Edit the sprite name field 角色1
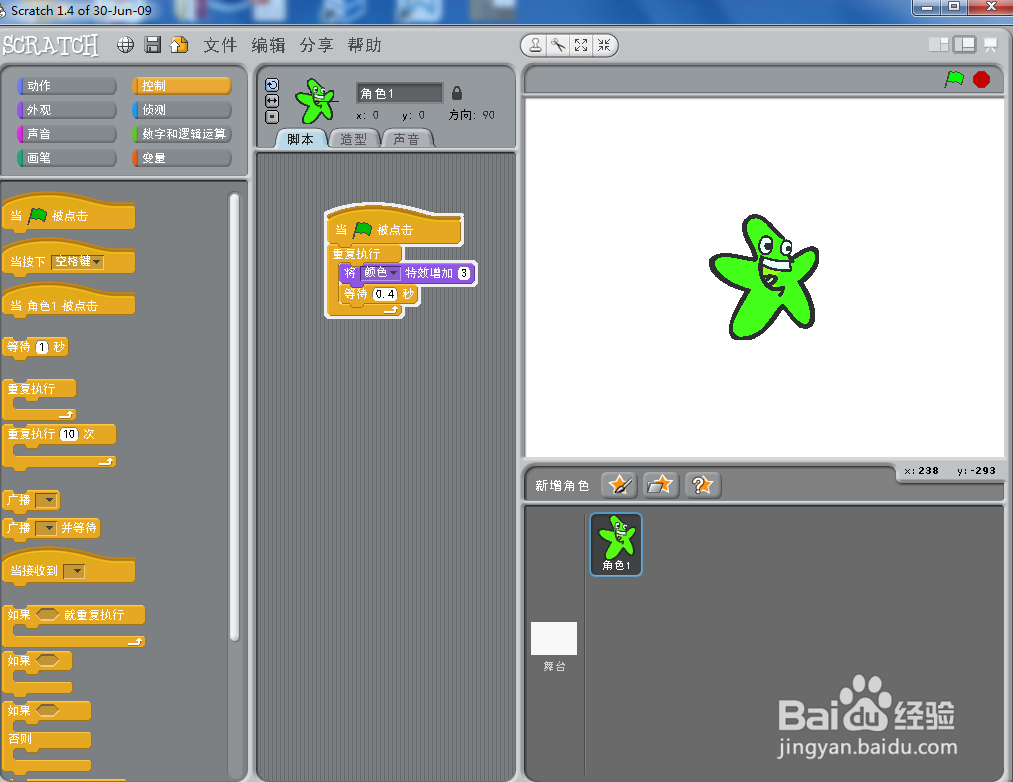 point(399,93)
